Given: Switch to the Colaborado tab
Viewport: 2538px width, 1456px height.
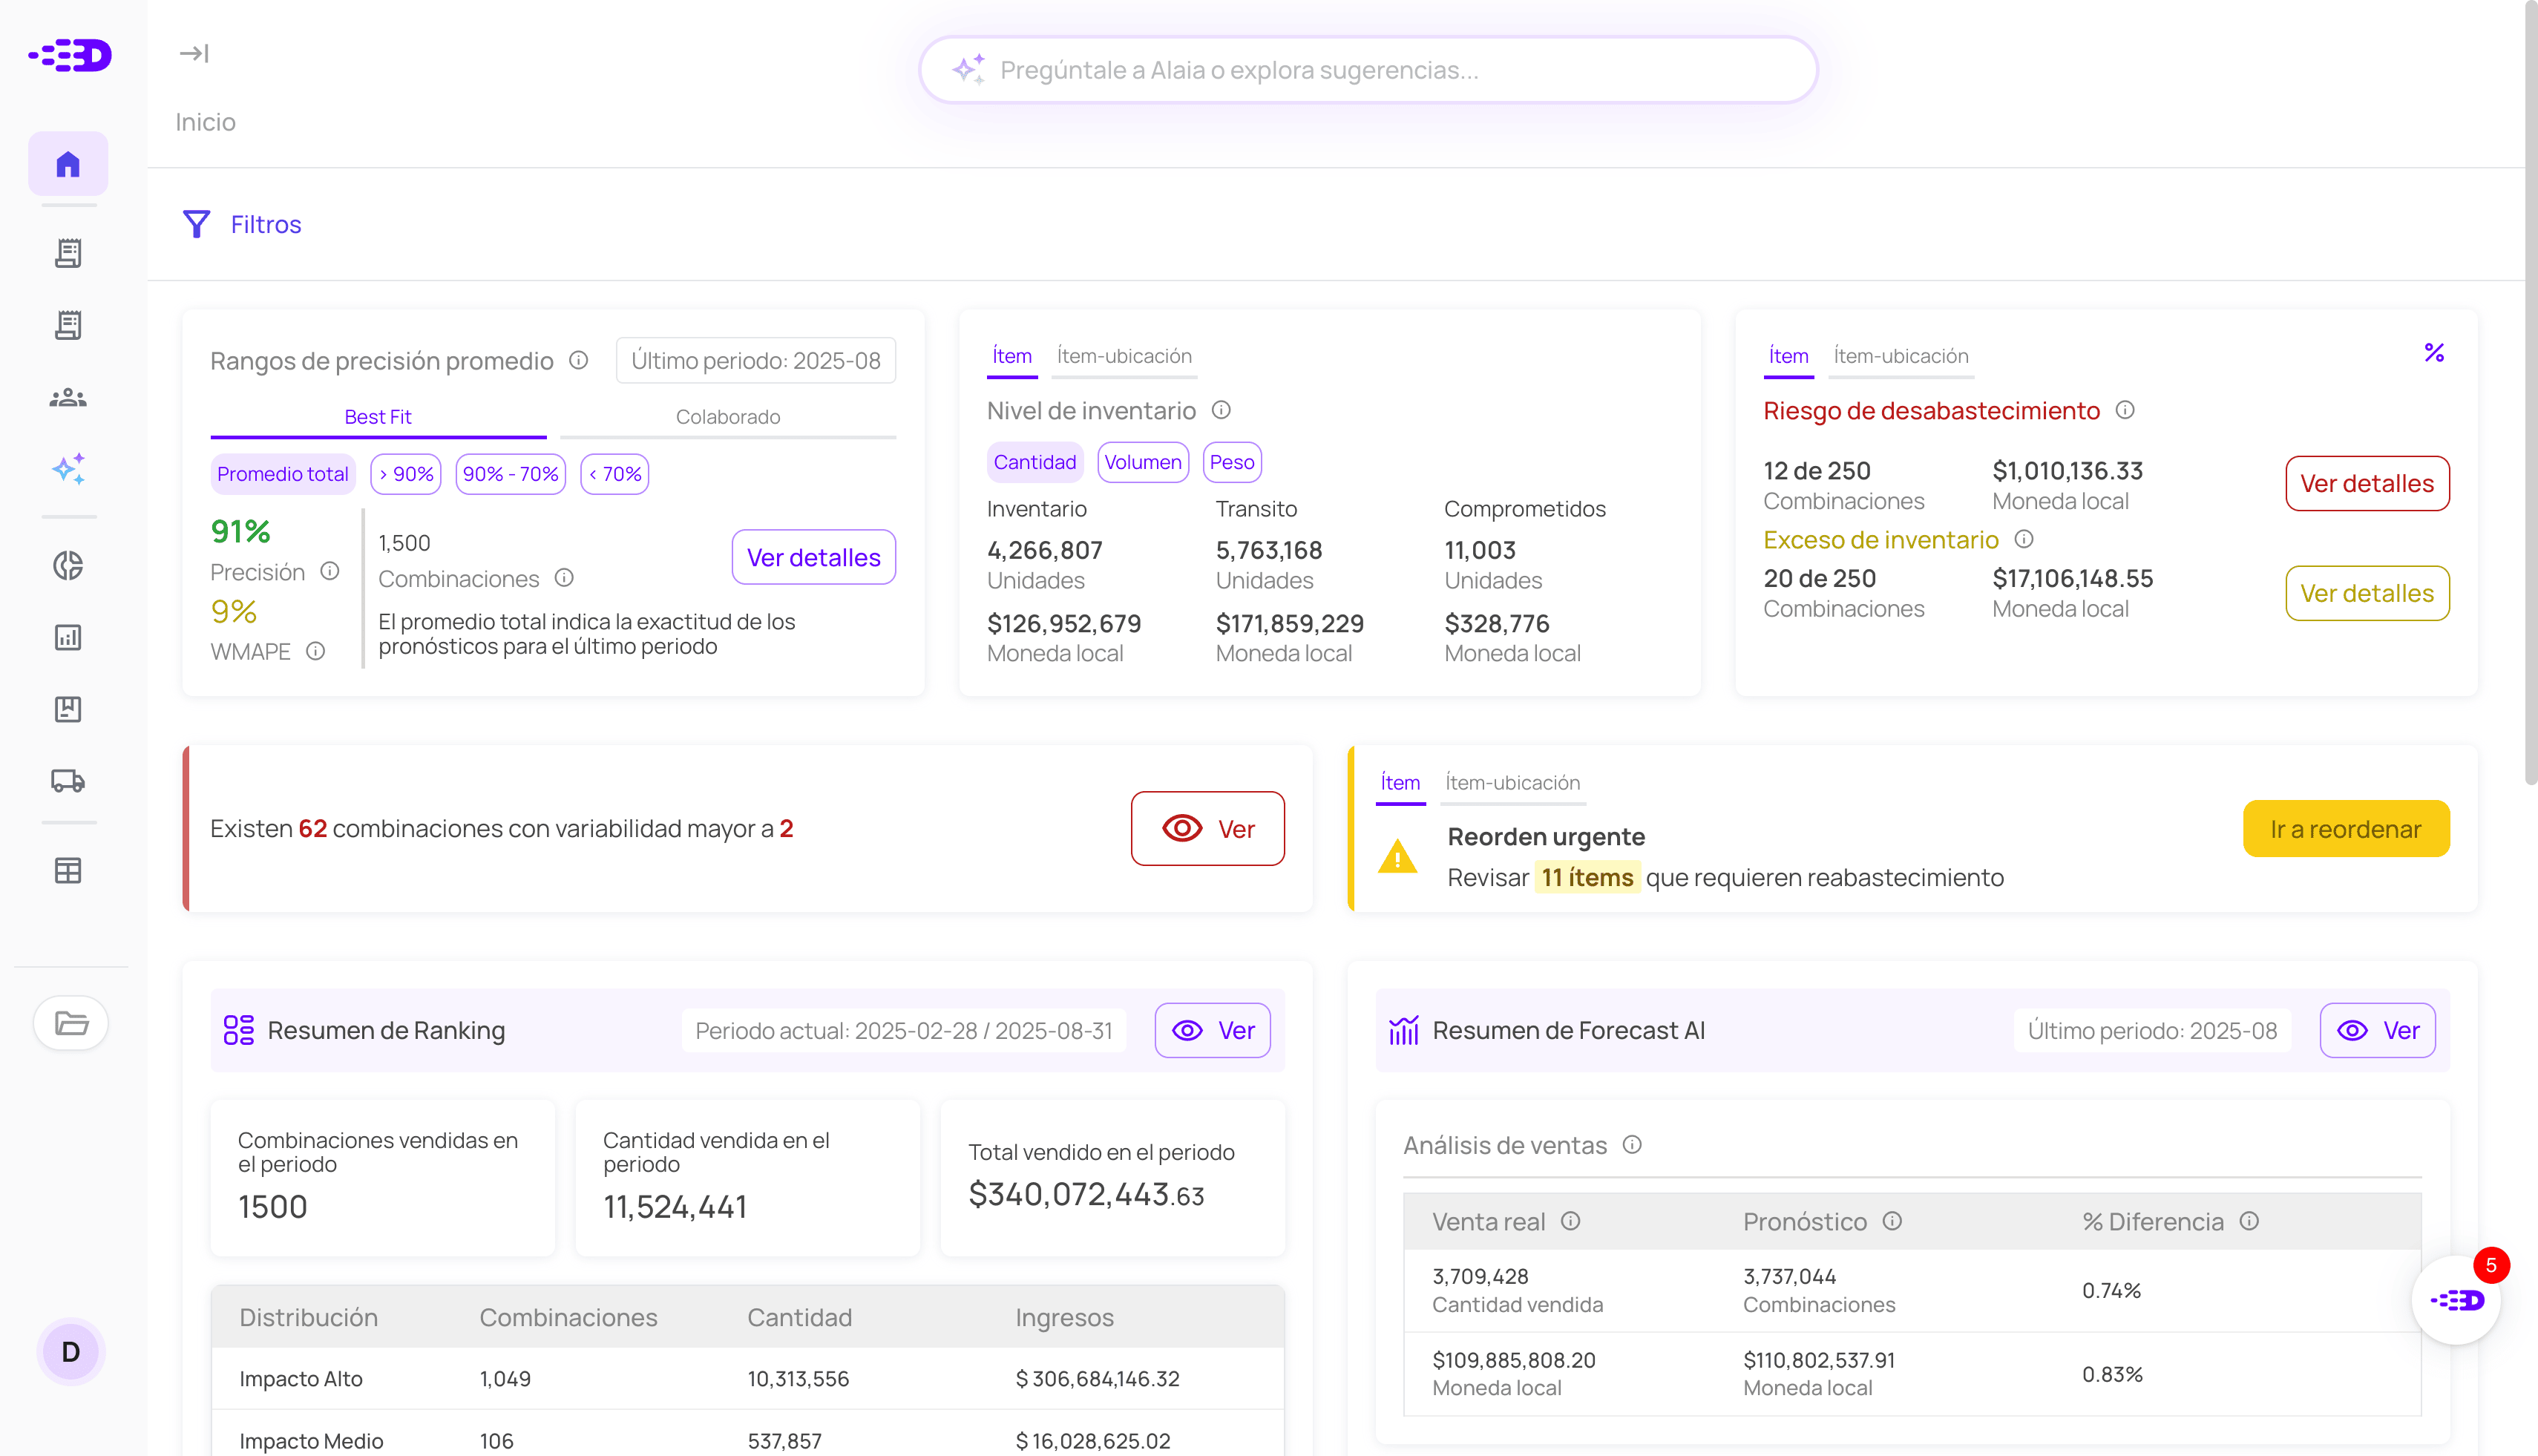Looking at the screenshot, I should tap(727, 417).
